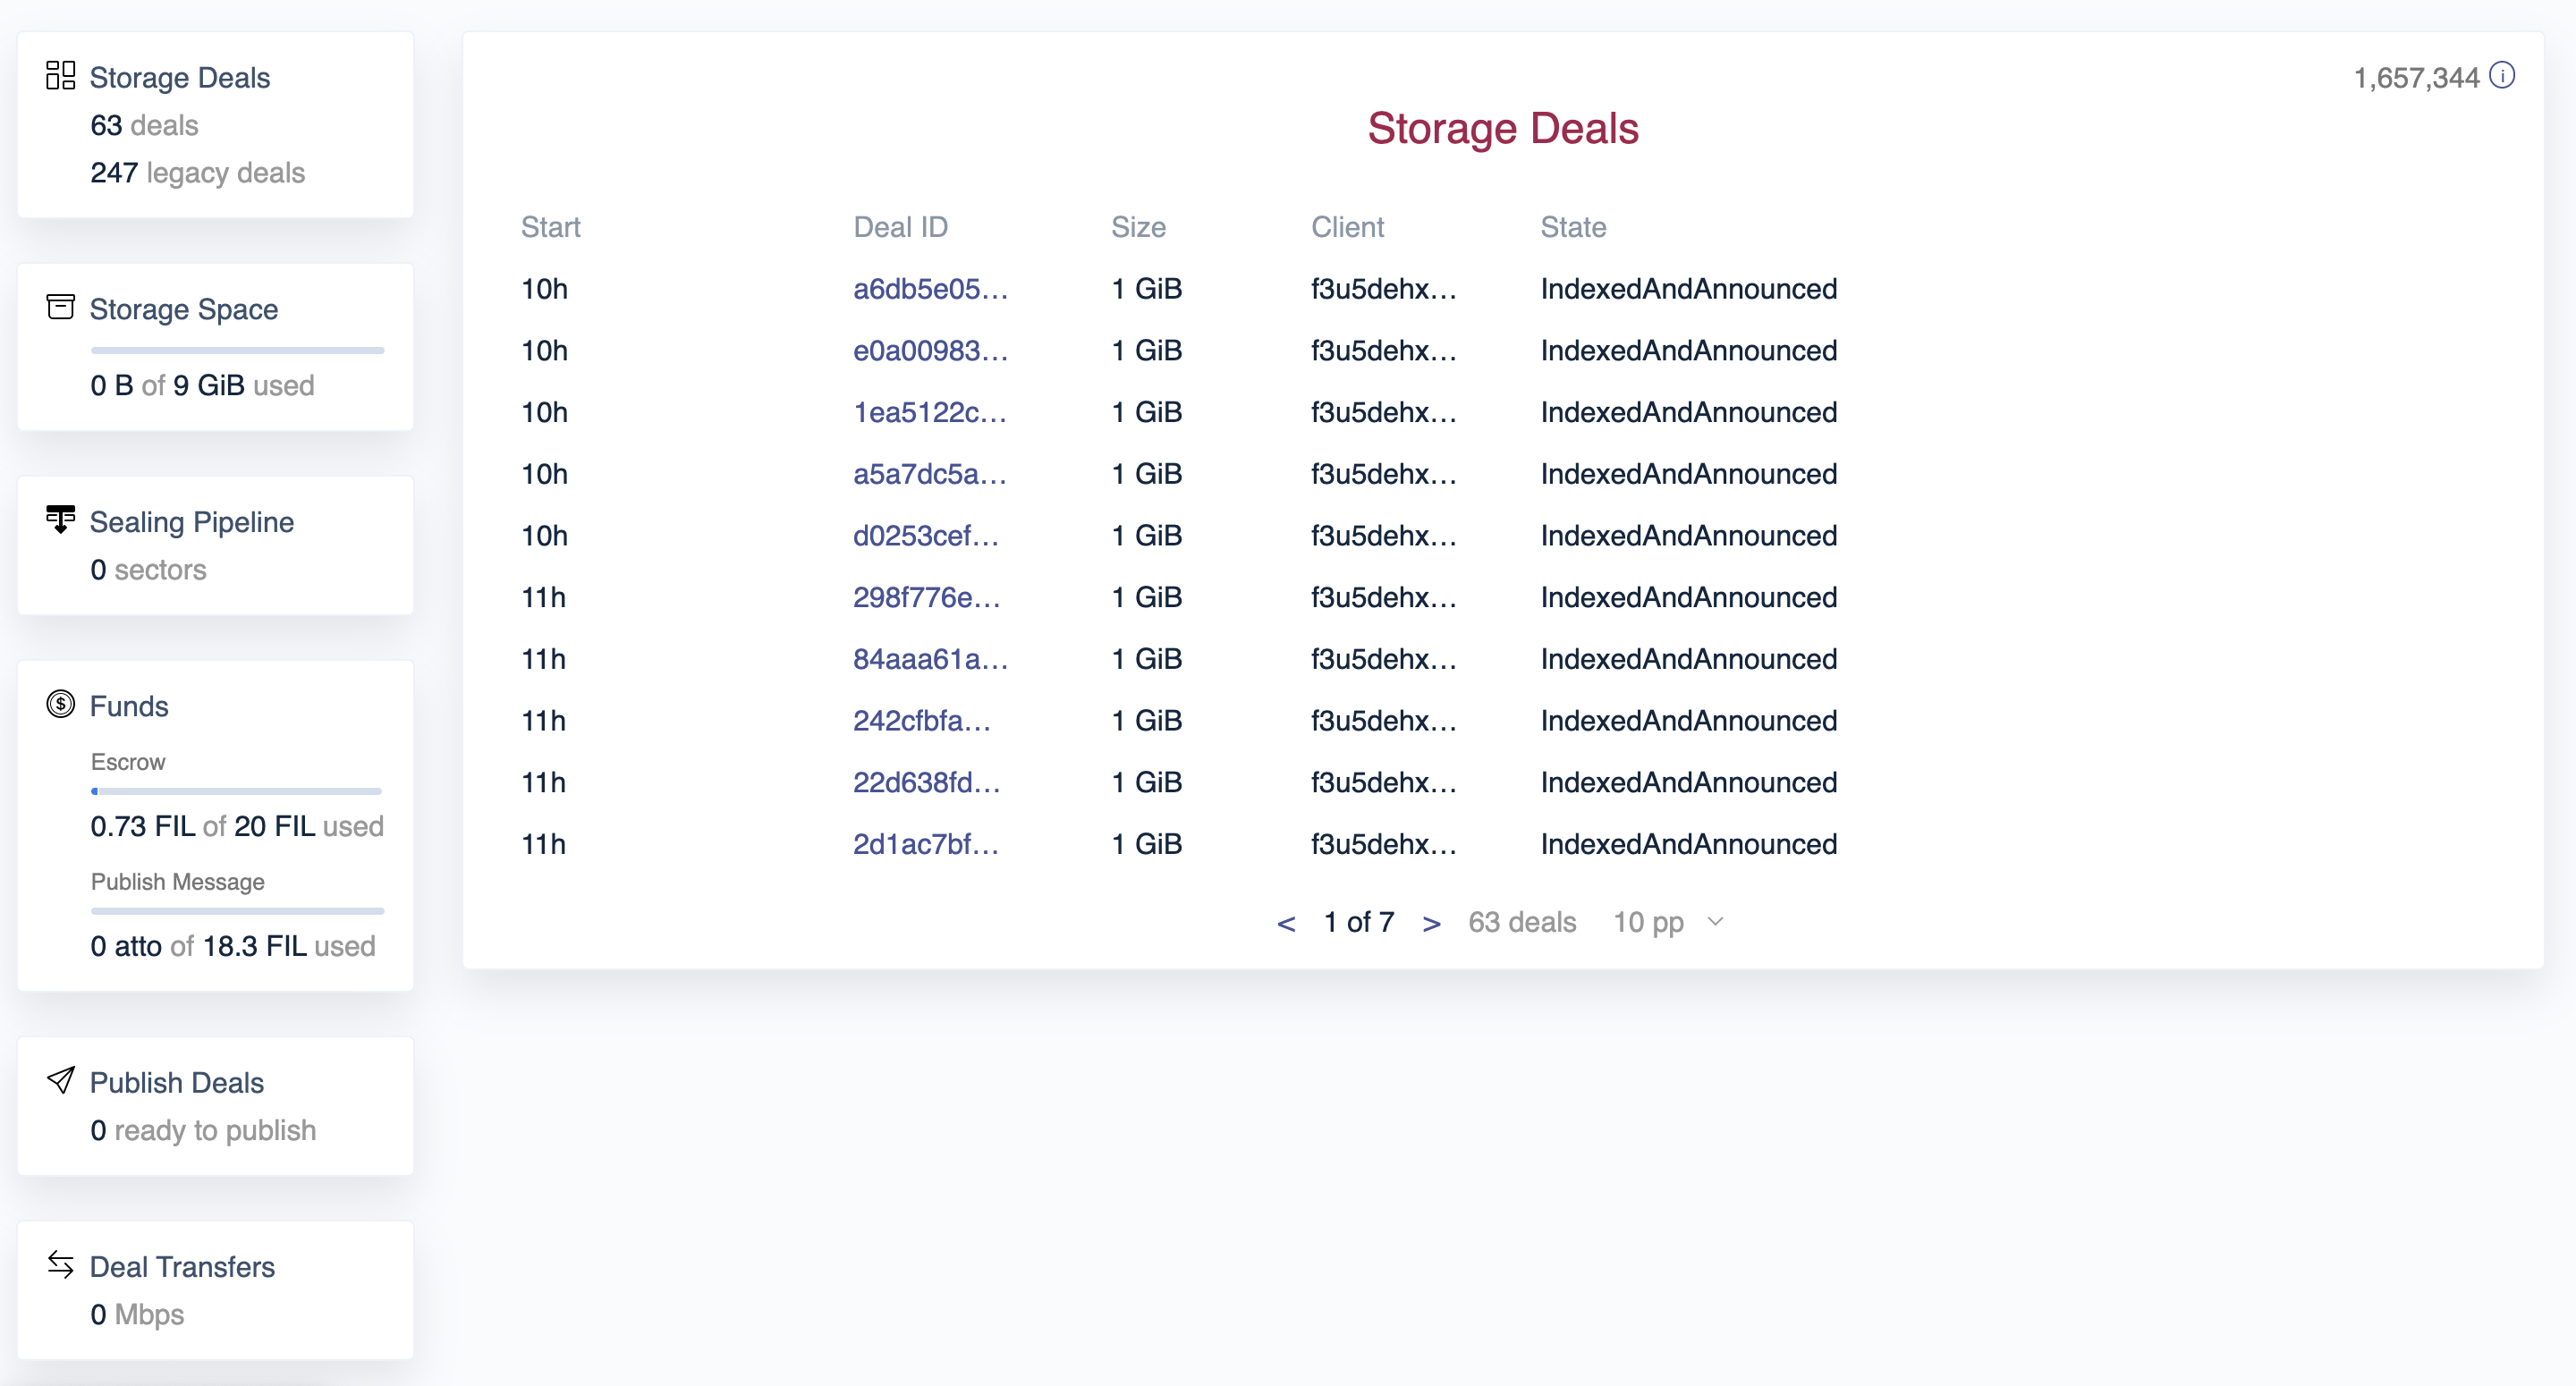Click the chevron next to 10 pp
The width and height of the screenshot is (2576, 1386).
(x=1715, y=921)
